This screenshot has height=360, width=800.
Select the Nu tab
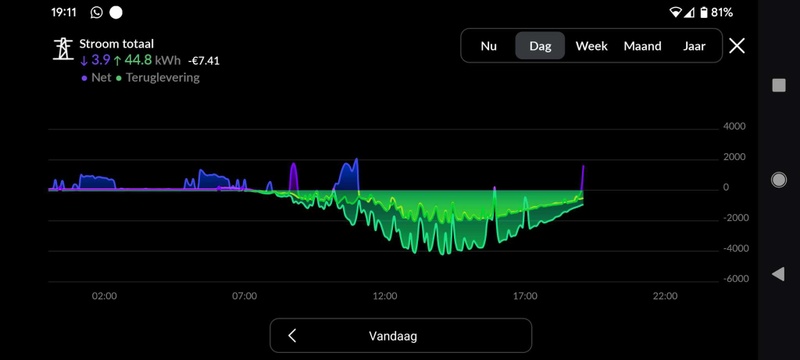coord(488,46)
